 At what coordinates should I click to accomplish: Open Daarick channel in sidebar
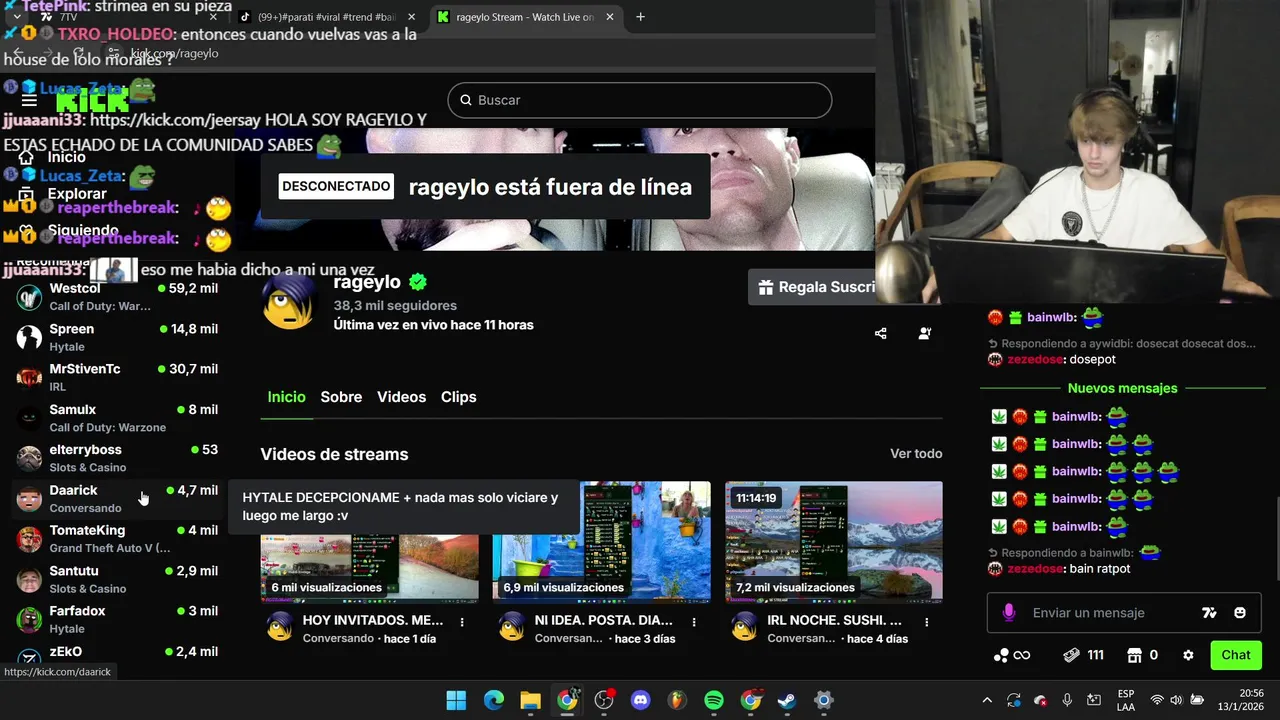point(118,498)
